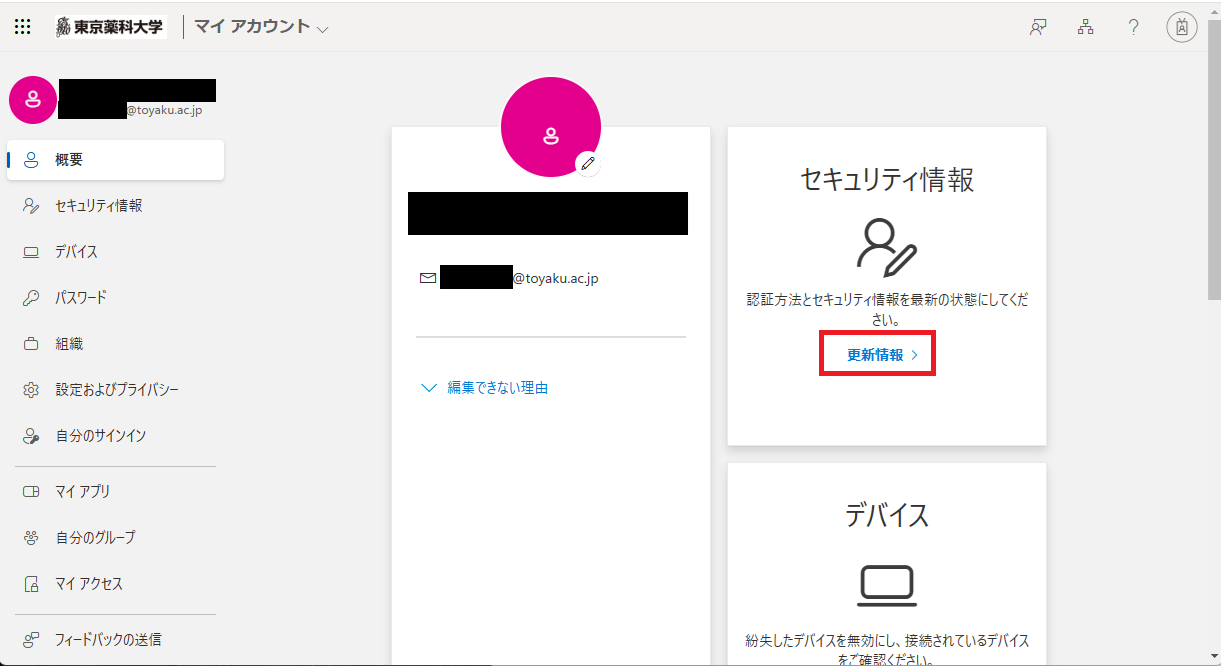Click the organization chart icon in top bar
This screenshot has width=1221, height=666.
coord(1085,27)
